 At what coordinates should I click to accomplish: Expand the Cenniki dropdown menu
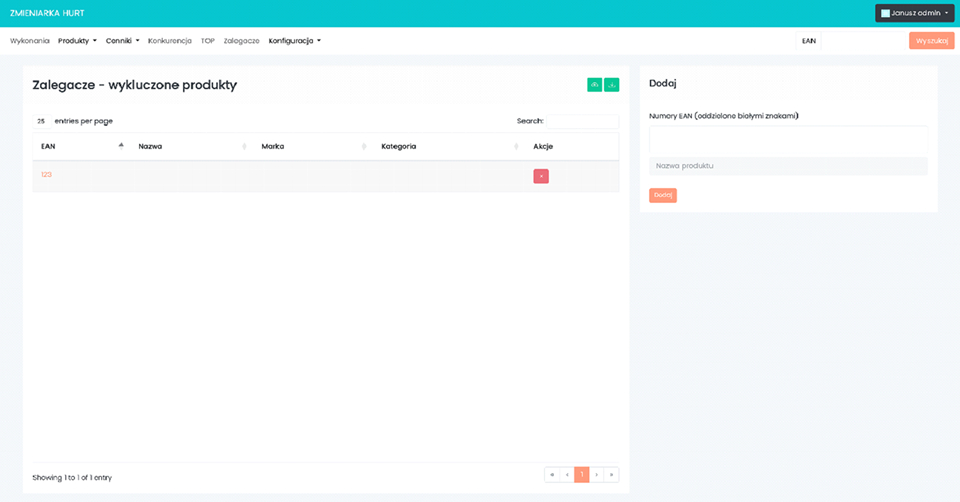[x=122, y=41]
